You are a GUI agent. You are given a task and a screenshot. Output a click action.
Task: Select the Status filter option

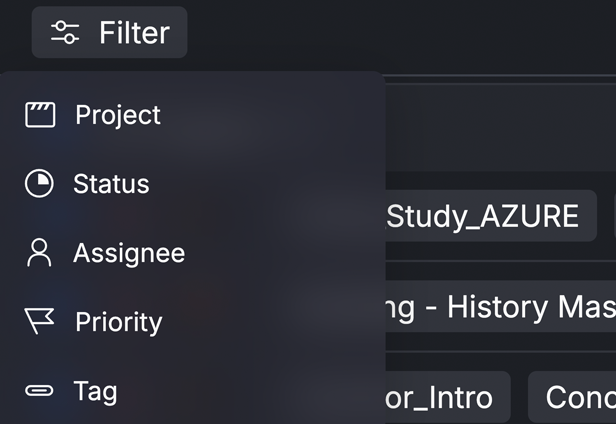pos(111,184)
